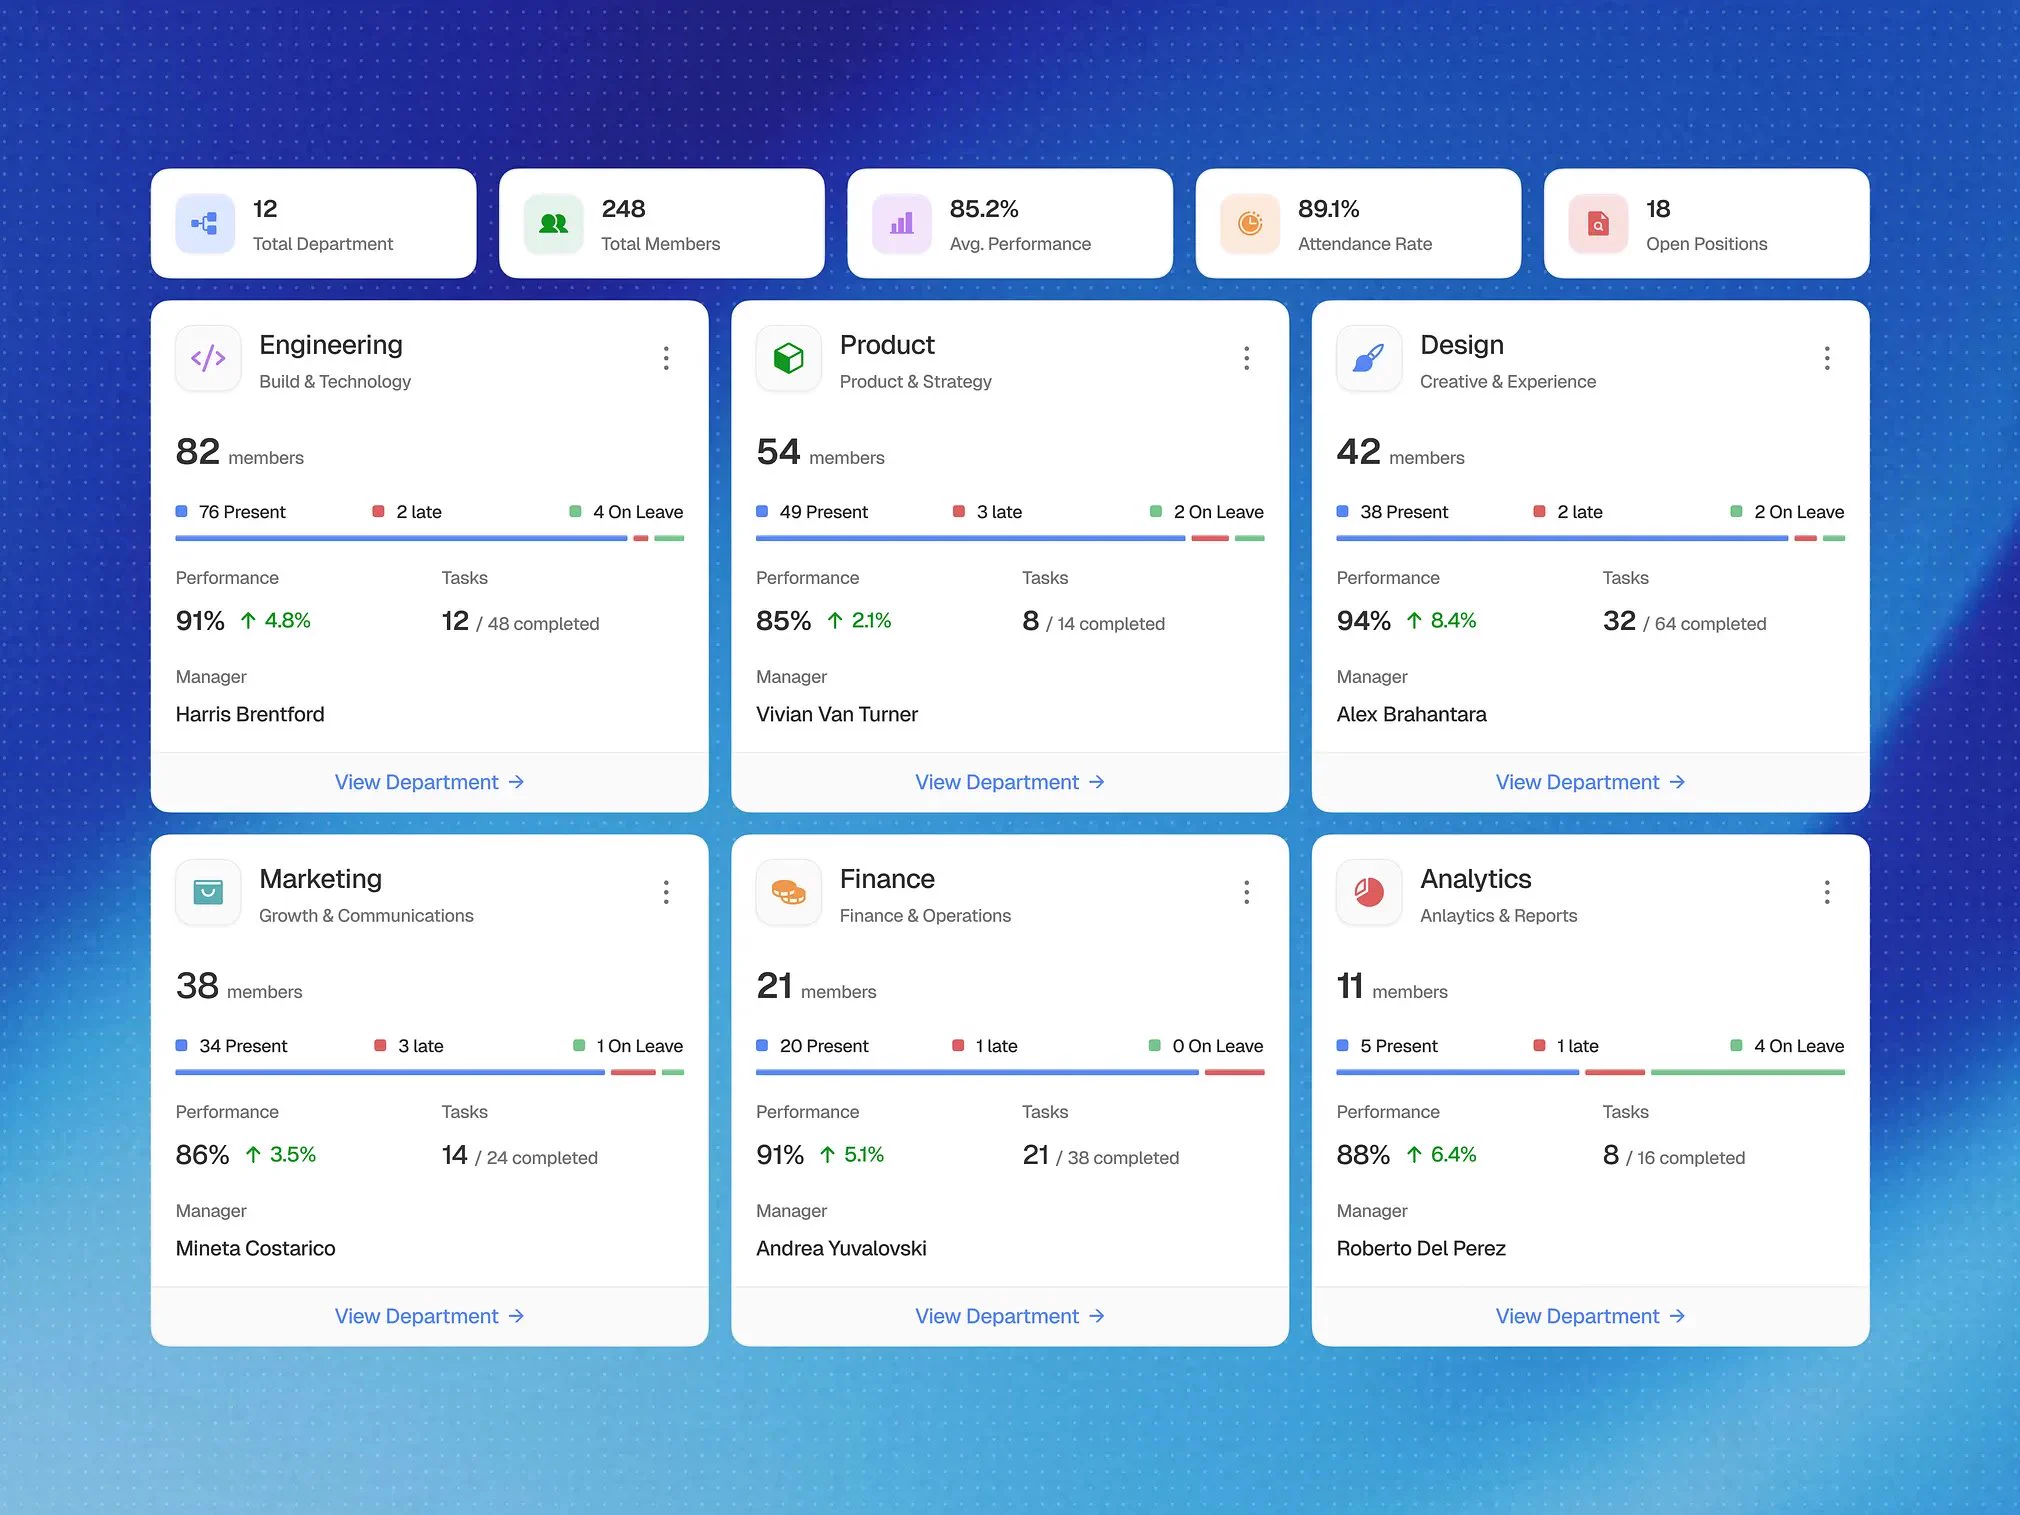Click the Engineering code brackets icon
The image size is (2020, 1515).
pos(208,358)
